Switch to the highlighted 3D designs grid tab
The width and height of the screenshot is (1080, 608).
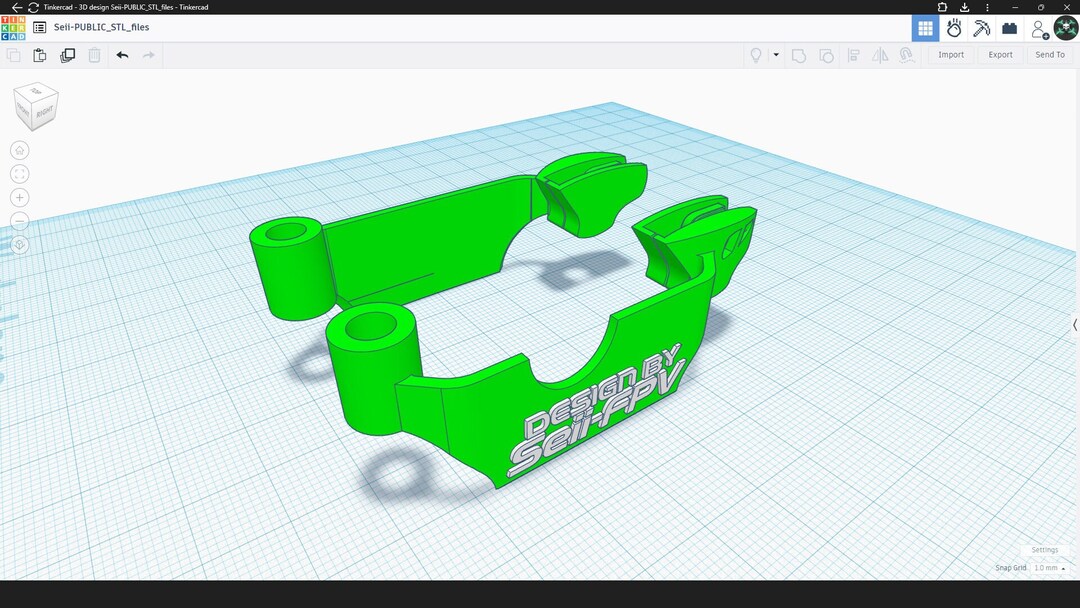point(926,28)
